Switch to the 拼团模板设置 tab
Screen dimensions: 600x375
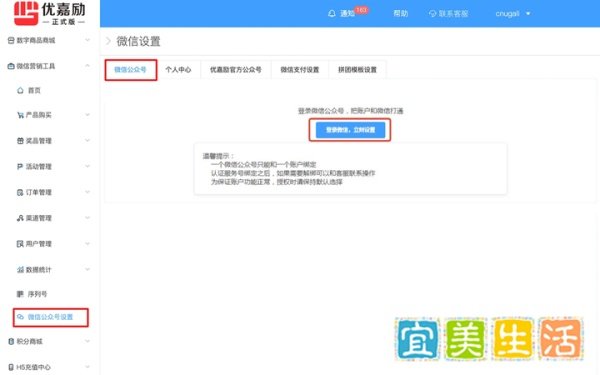coord(357,70)
